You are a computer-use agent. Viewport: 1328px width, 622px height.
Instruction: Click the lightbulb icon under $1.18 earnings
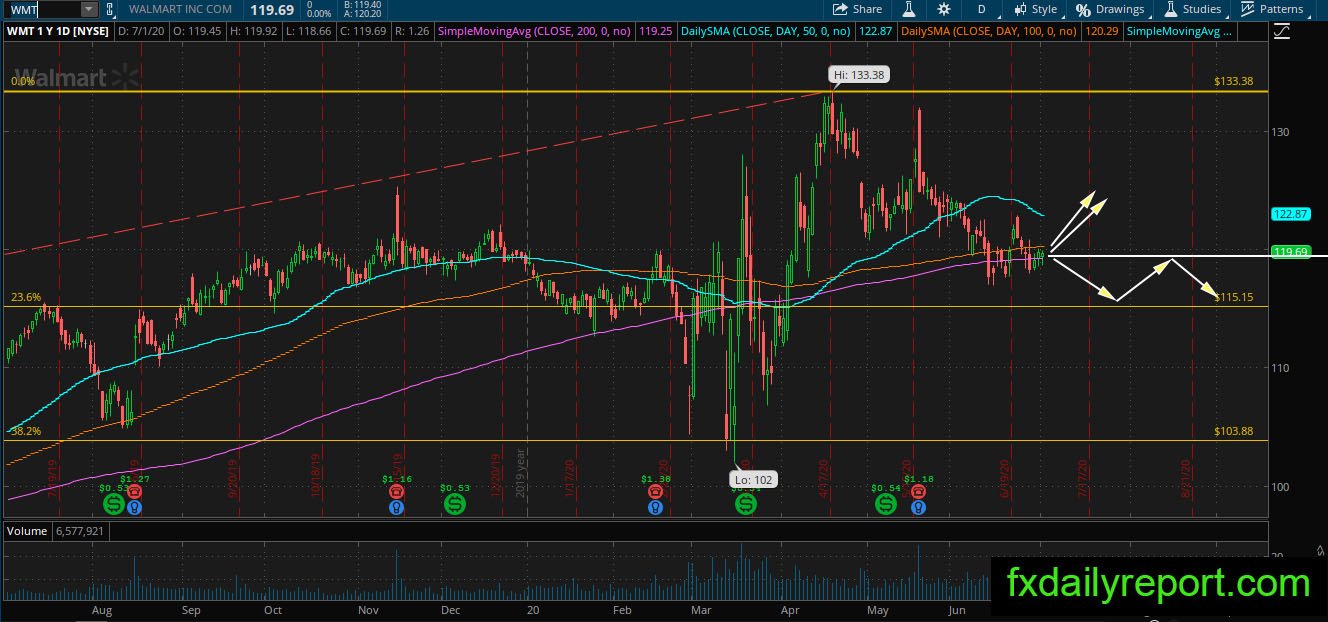click(917, 507)
